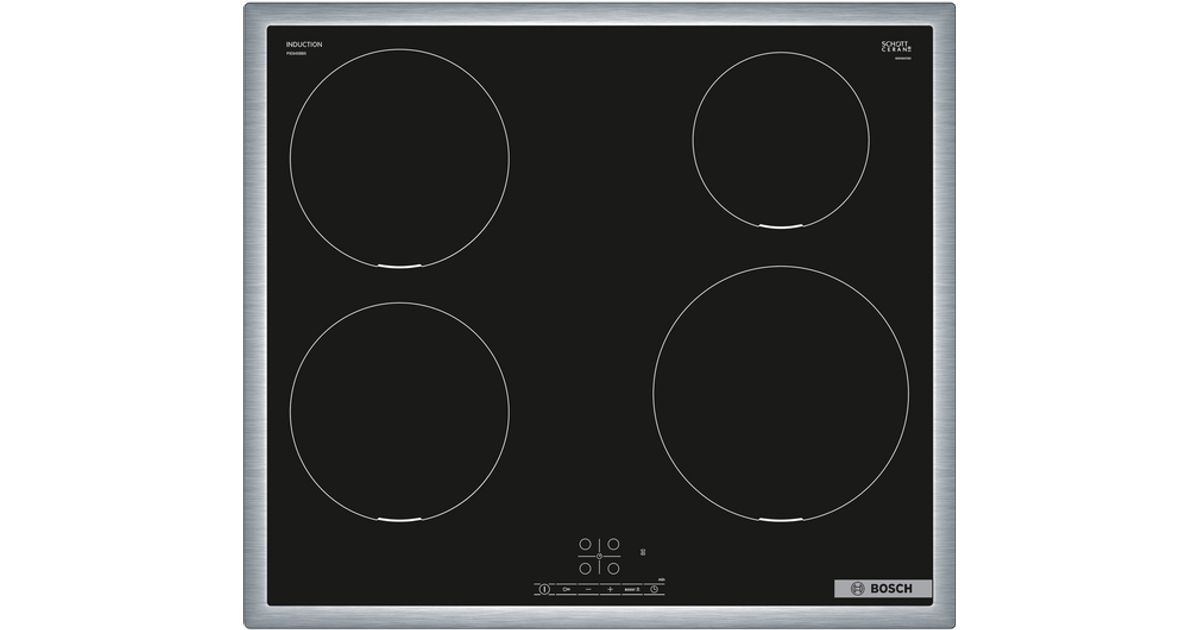This screenshot has height=630, width=1200.
Task: Click the front-left cooking zone ring
Action: 399,412
